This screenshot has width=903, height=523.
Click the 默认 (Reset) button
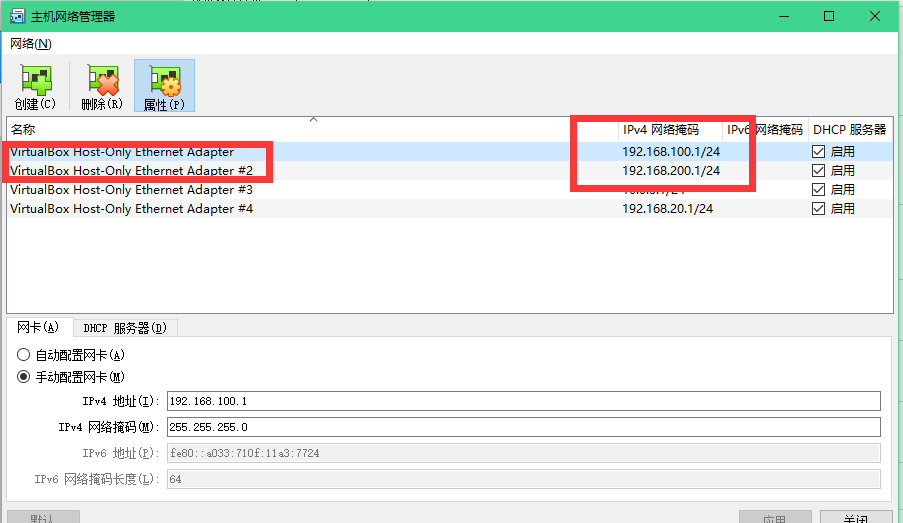[x=43, y=517]
